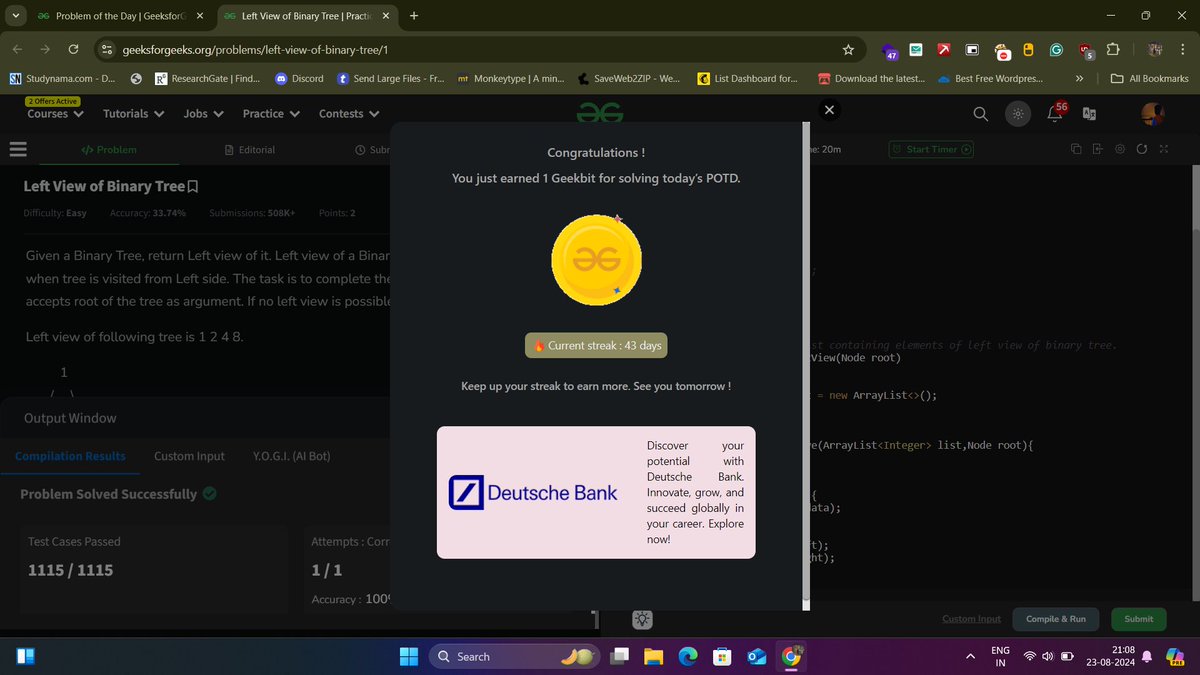Launch Microsoft Edge from the taskbar
Image resolution: width=1200 pixels, height=675 pixels.
click(688, 656)
